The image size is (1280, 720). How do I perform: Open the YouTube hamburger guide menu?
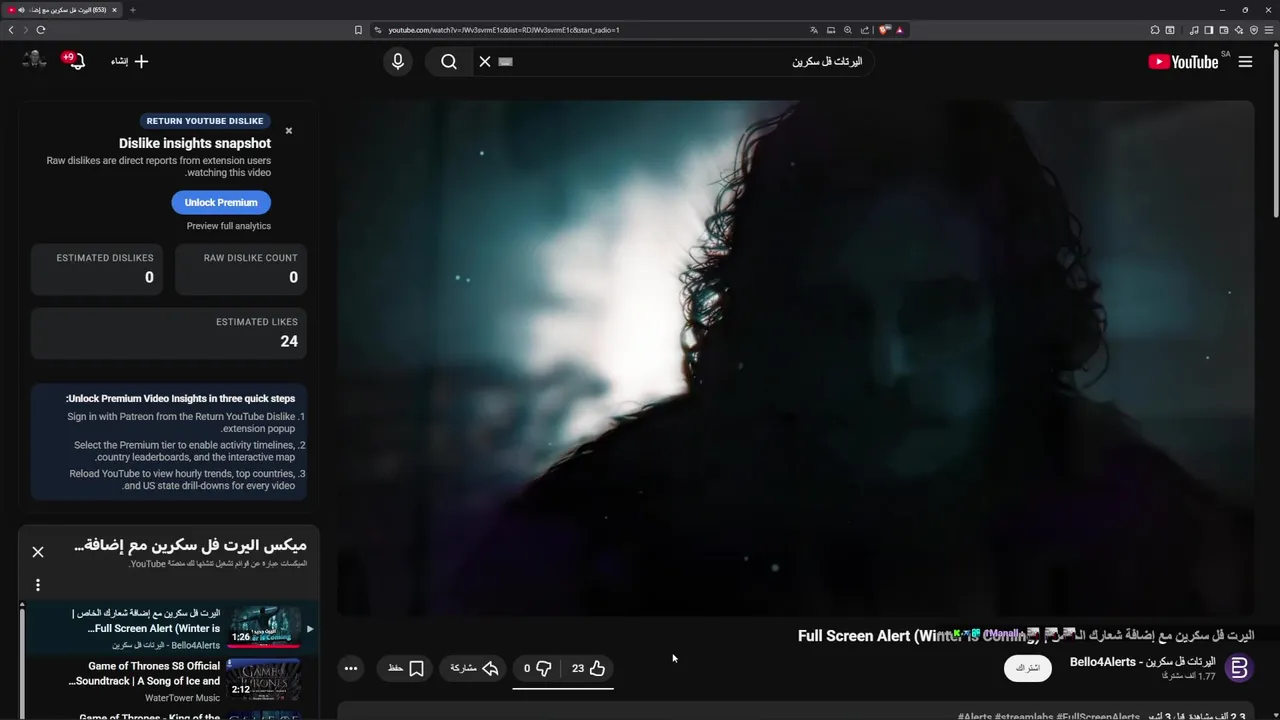1245,62
